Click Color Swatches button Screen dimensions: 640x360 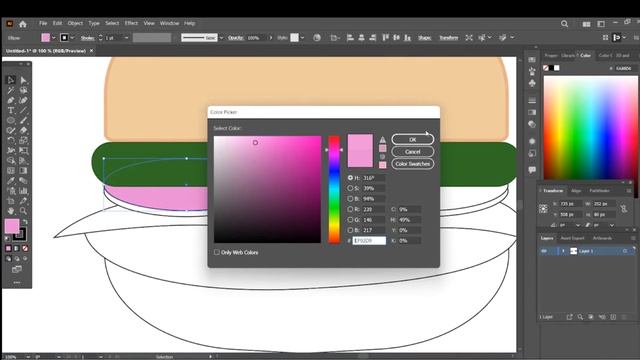click(413, 164)
